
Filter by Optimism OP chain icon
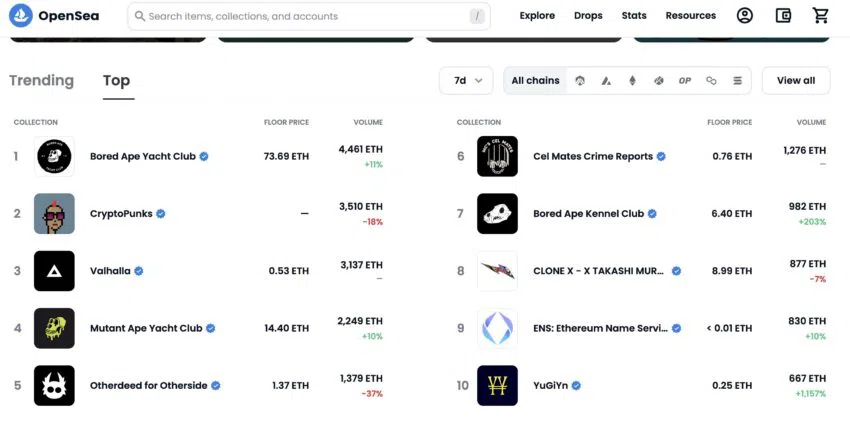[x=685, y=81]
